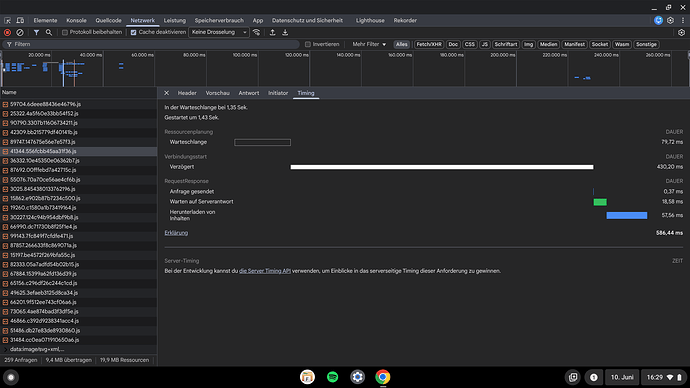Viewport: 690px width, 388px height.
Task: Filter by Manifest requests
Action: point(574,44)
